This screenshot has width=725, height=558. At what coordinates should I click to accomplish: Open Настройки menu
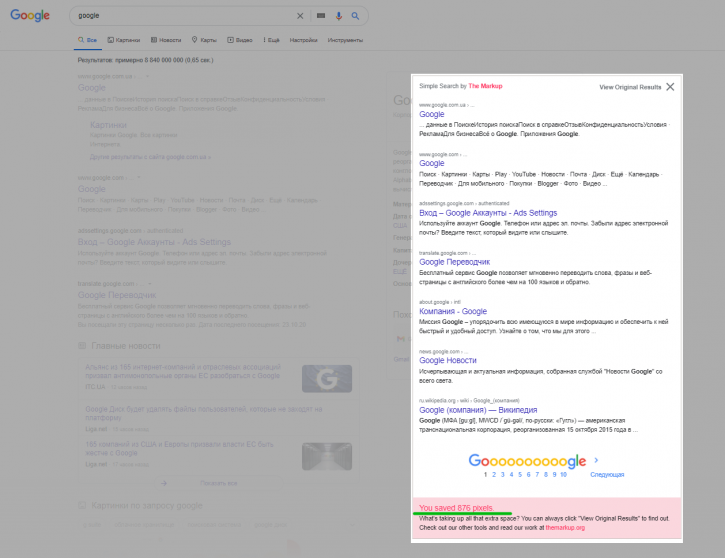click(303, 40)
